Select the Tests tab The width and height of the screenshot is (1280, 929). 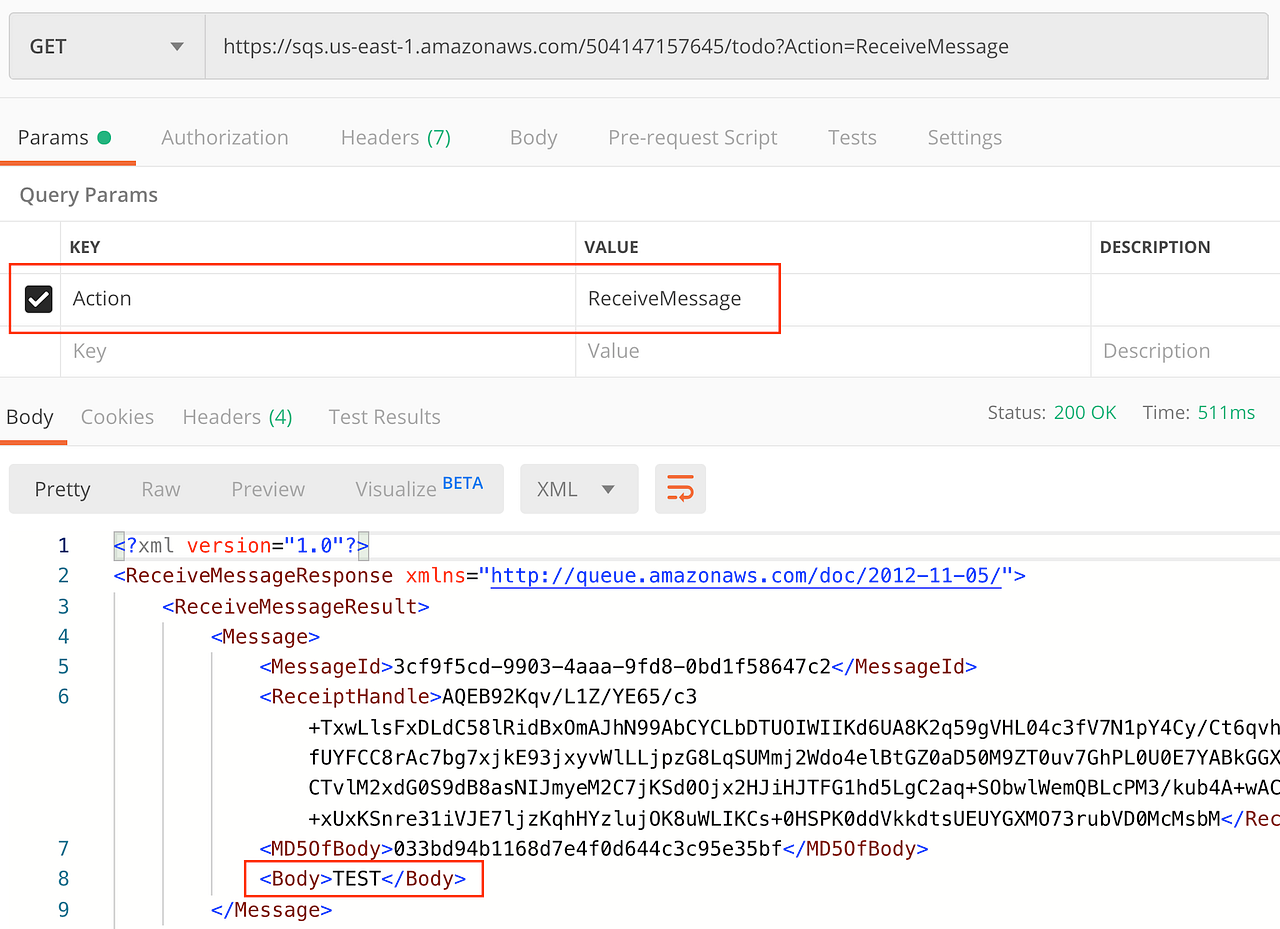852,137
